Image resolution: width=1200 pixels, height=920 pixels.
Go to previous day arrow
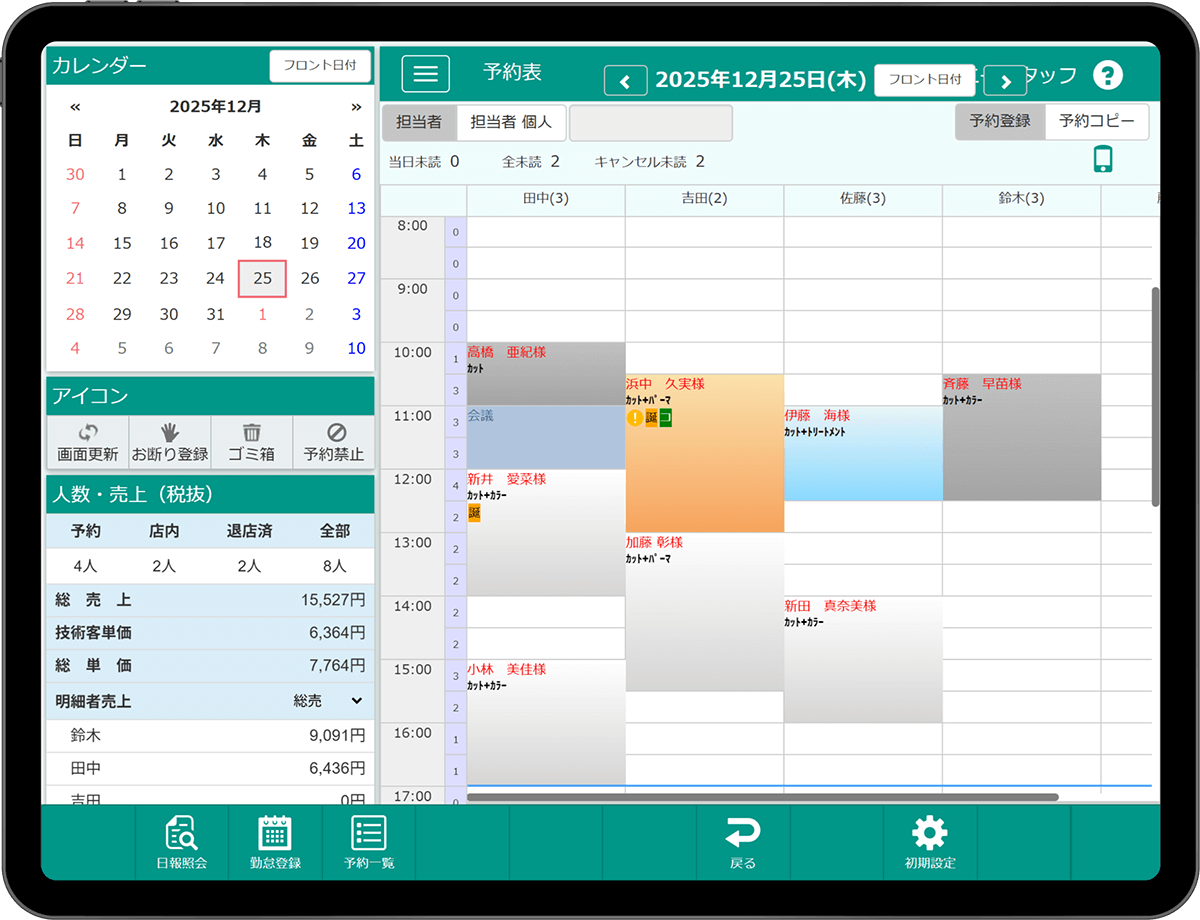[626, 81]
